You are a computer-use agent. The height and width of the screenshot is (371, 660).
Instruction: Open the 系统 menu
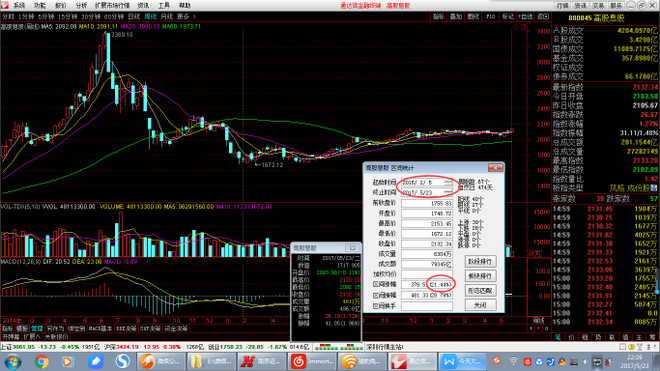tap(19, 5)
